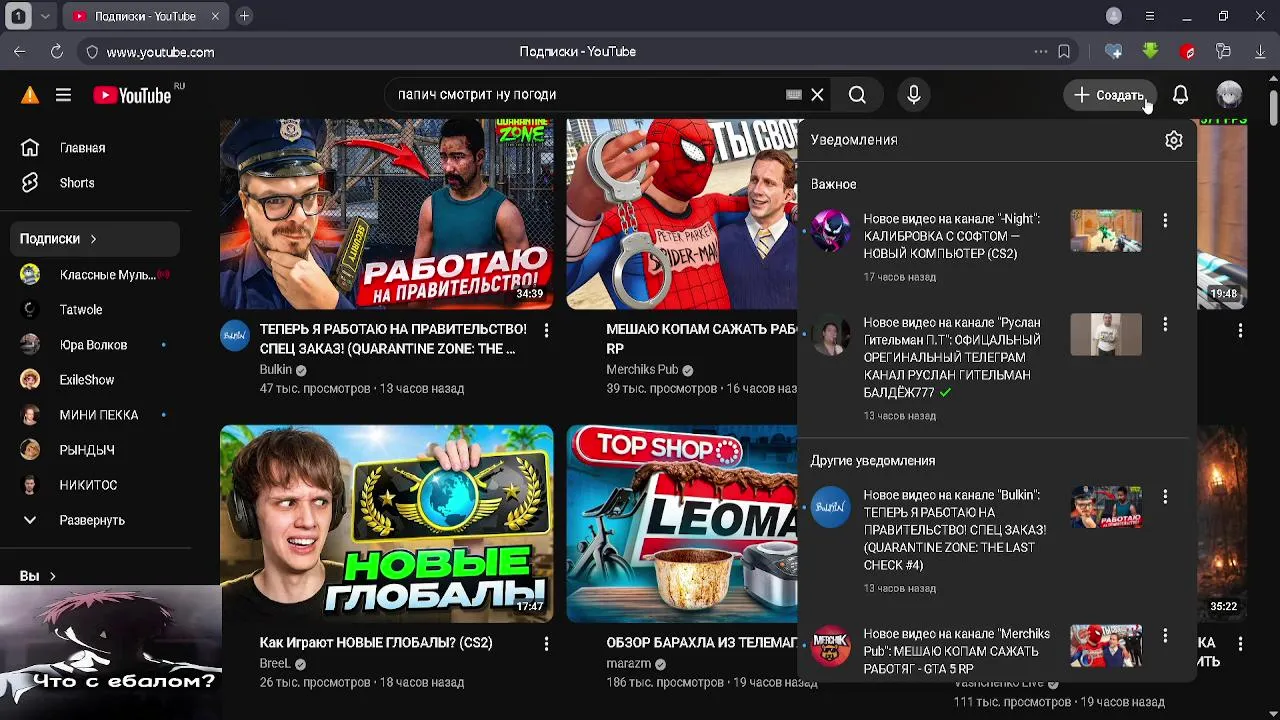
Task: Expand tab list dropdown arrow
Action: click(x=45, y=16)
